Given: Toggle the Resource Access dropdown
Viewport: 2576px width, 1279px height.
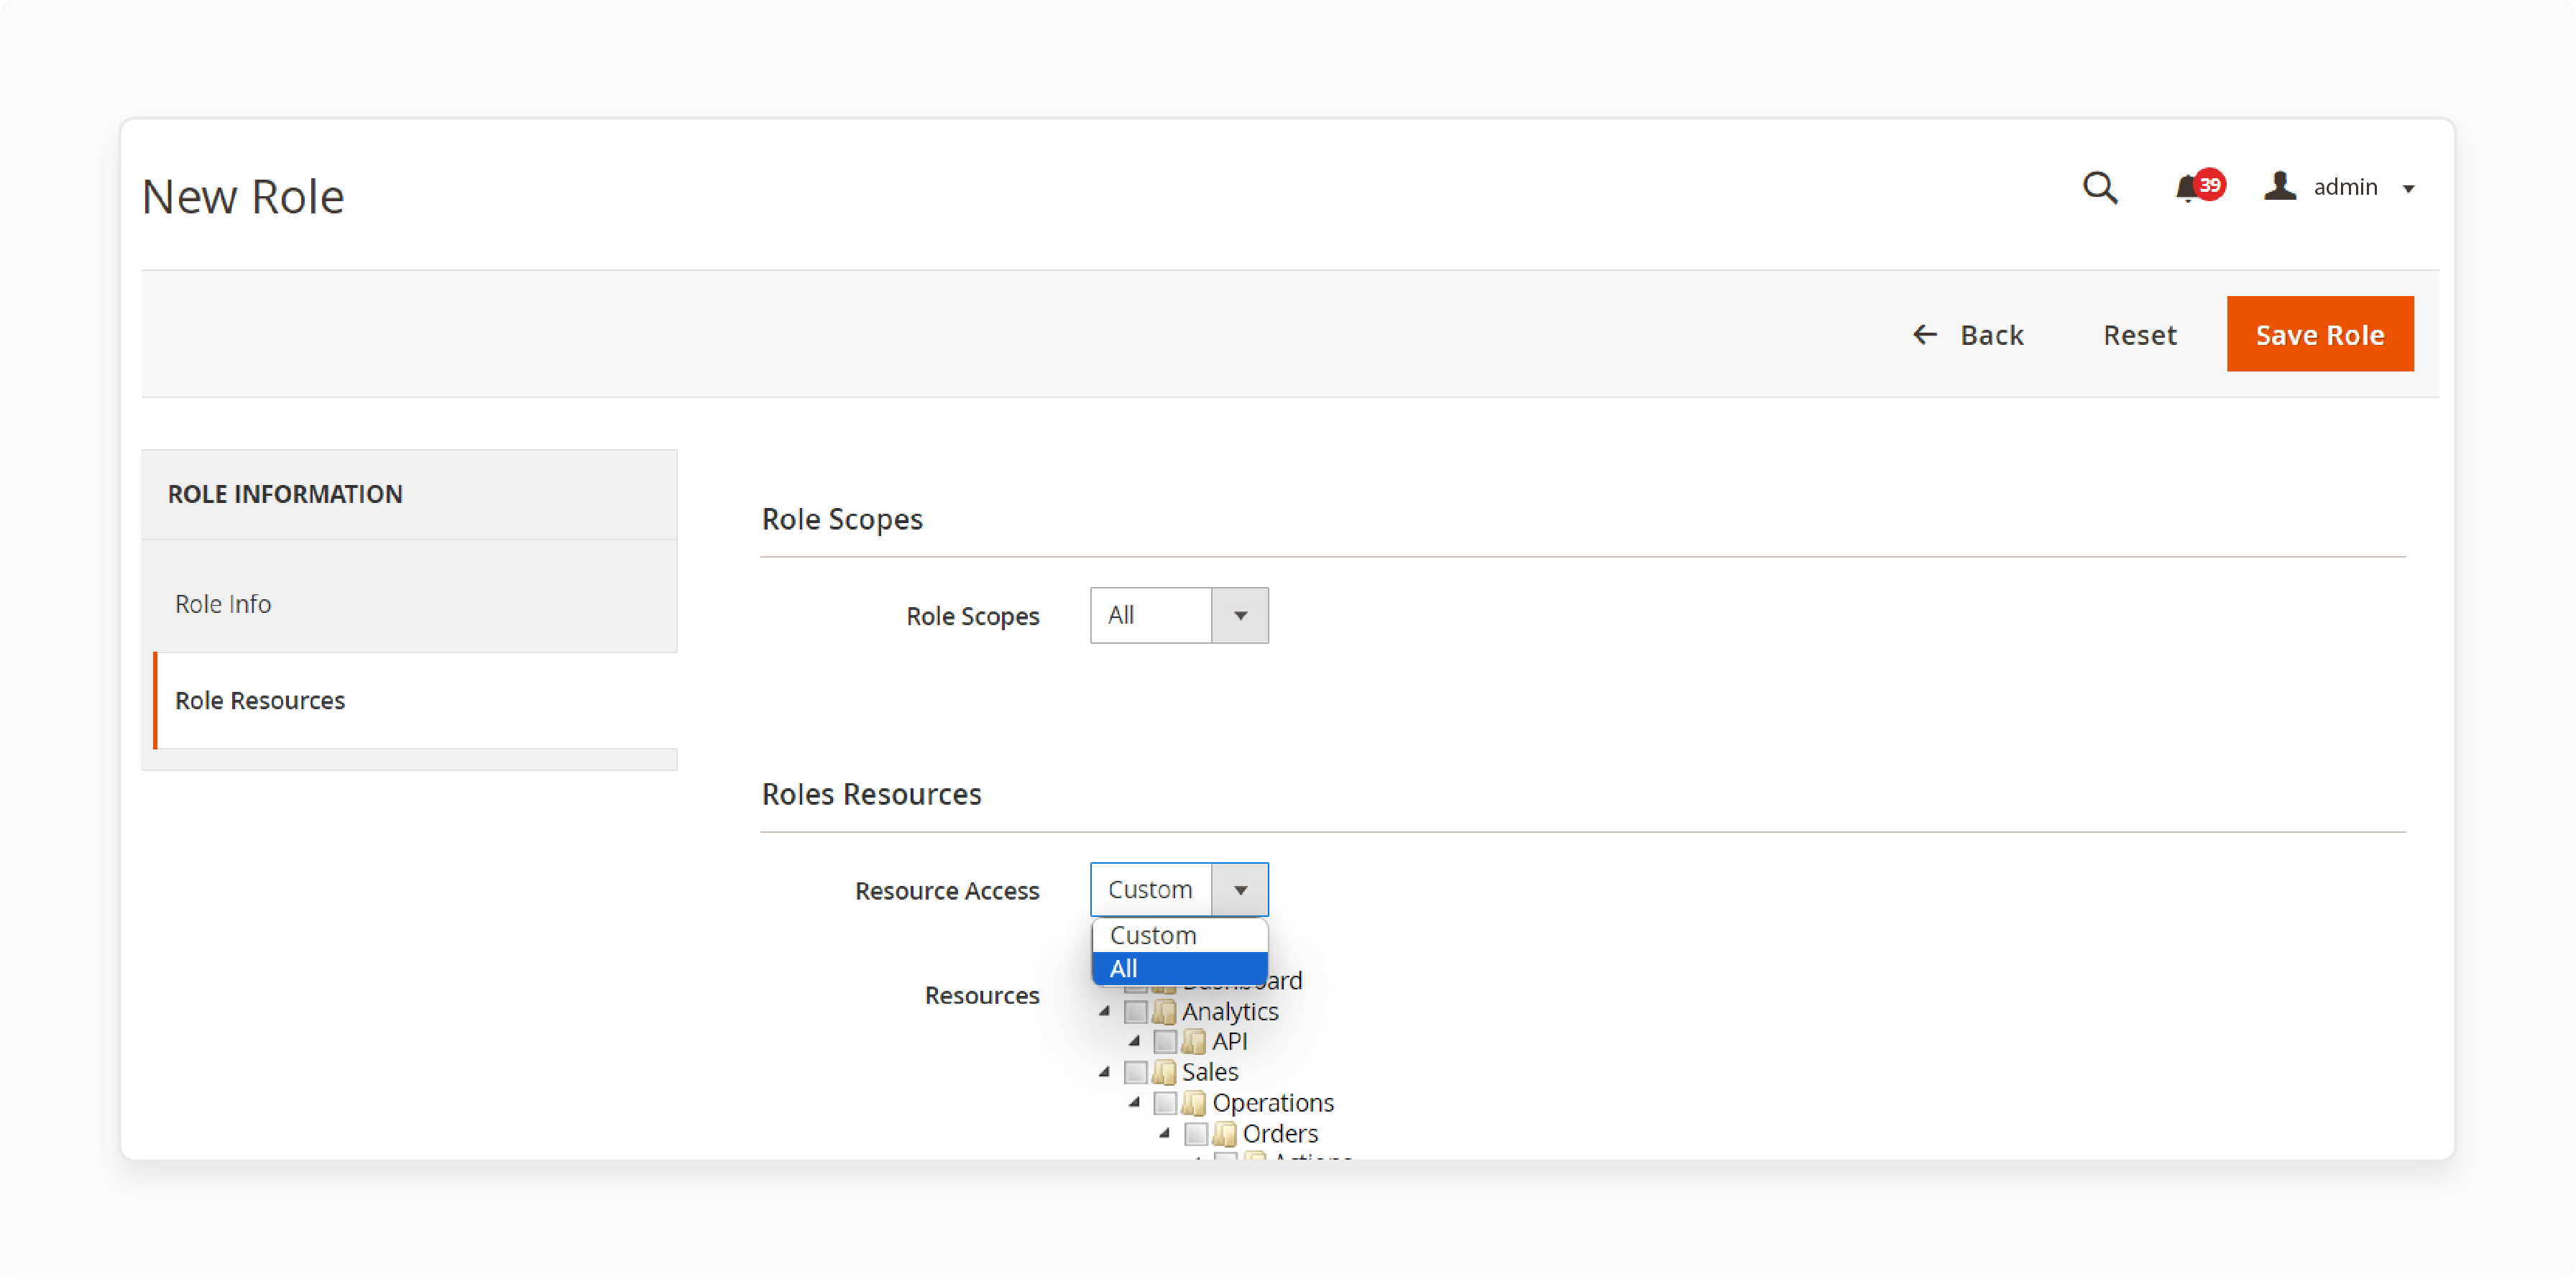Looking at the screenshot, I should 1179,889.
